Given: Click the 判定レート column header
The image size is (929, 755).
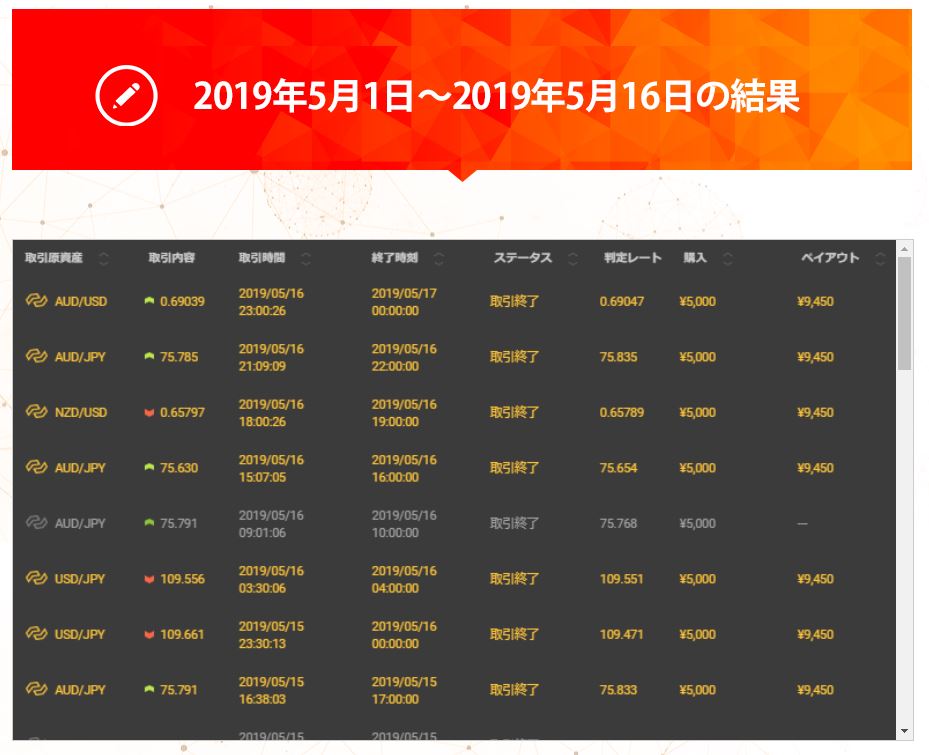Looking at the screenshot, I should tap(633, 258).
